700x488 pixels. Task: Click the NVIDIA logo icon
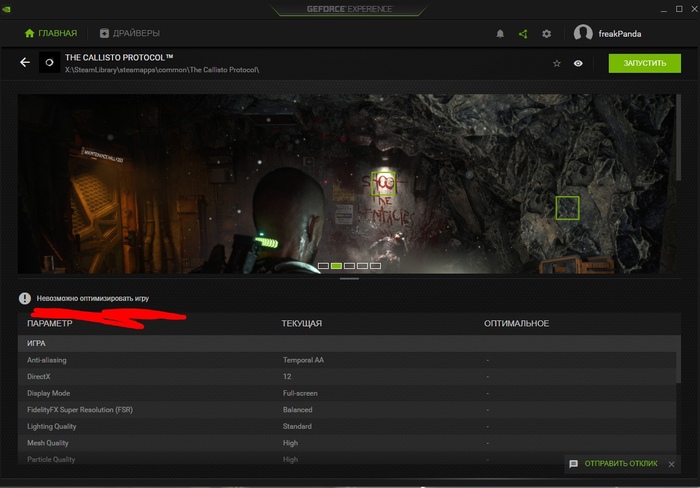(x=6, y=9)
